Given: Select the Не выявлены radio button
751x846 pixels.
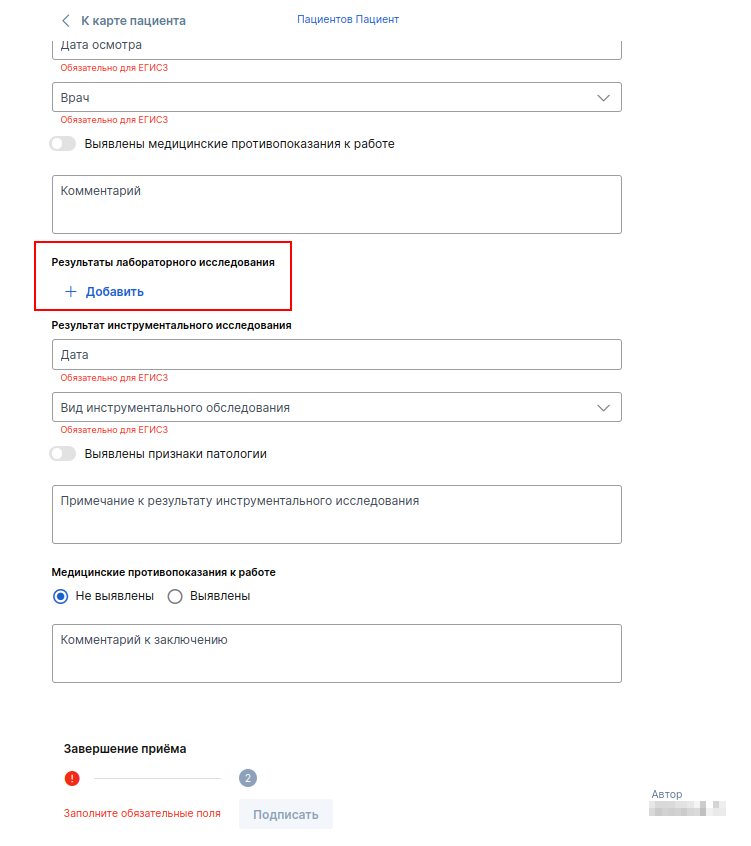Looking at the screenshot, I should tap(60, 596).
